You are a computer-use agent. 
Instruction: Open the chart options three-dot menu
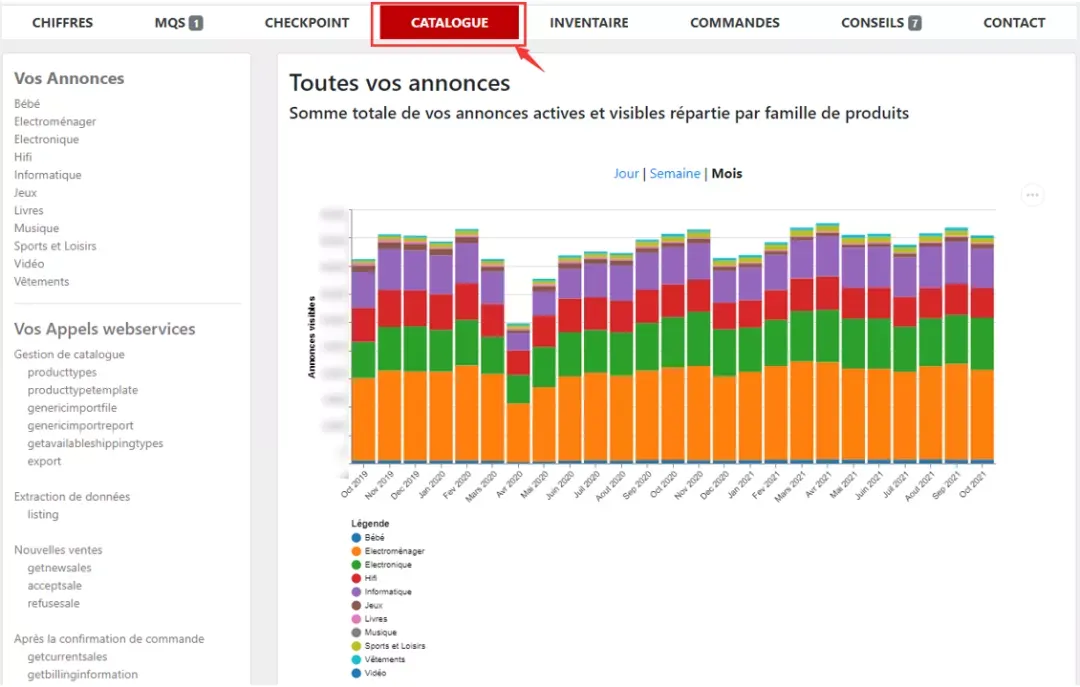pos(1032,195)
